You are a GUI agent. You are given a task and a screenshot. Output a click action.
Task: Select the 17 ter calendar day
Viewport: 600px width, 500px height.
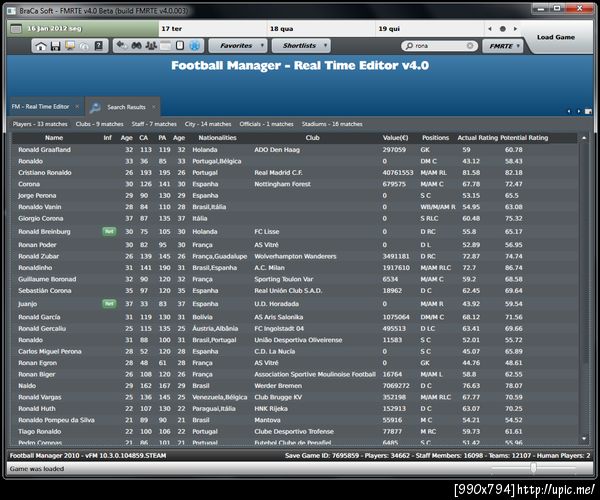212,29
